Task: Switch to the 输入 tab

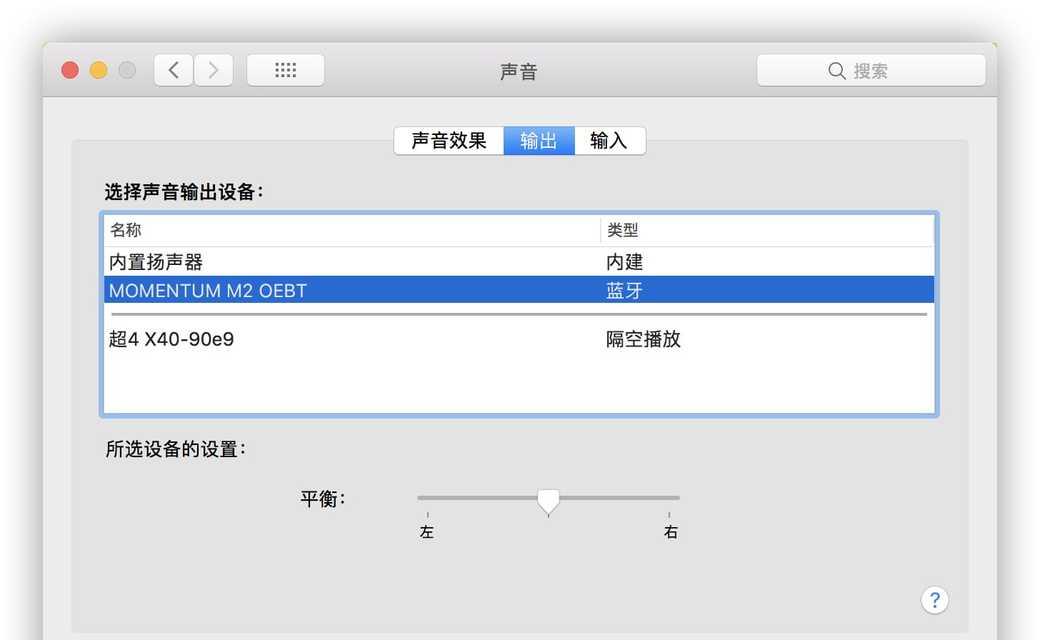Action: pos(609,141)
